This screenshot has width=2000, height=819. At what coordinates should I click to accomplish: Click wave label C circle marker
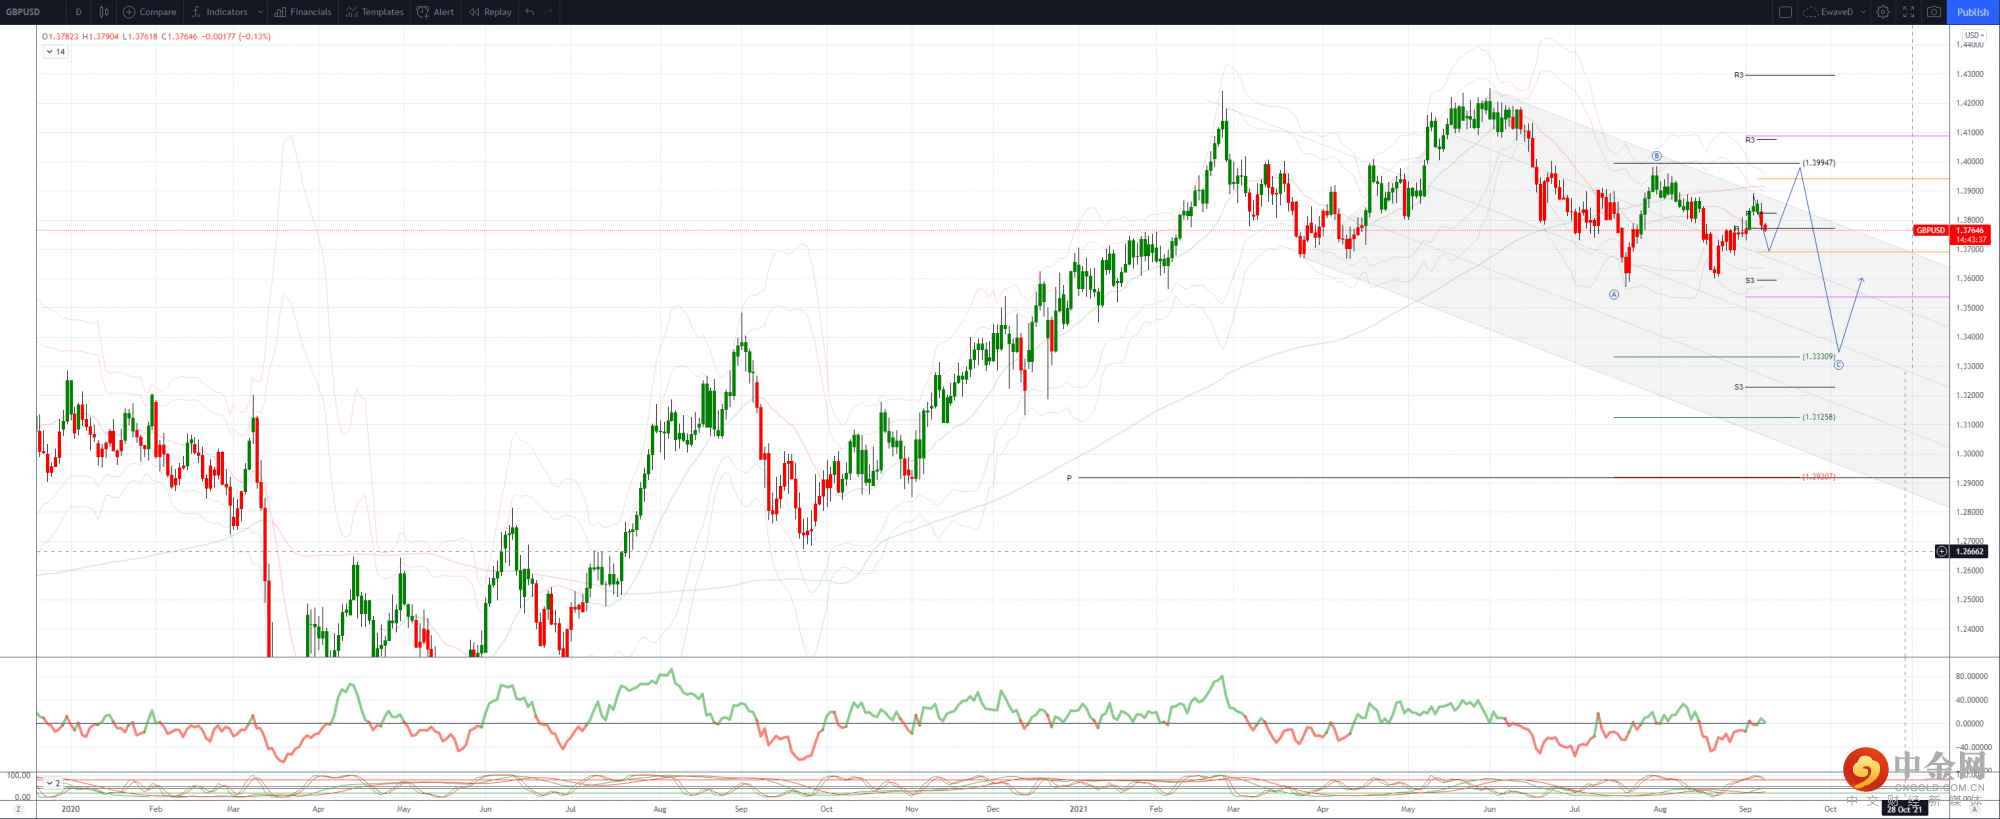pyautogui.click(x=1838, y=365)
